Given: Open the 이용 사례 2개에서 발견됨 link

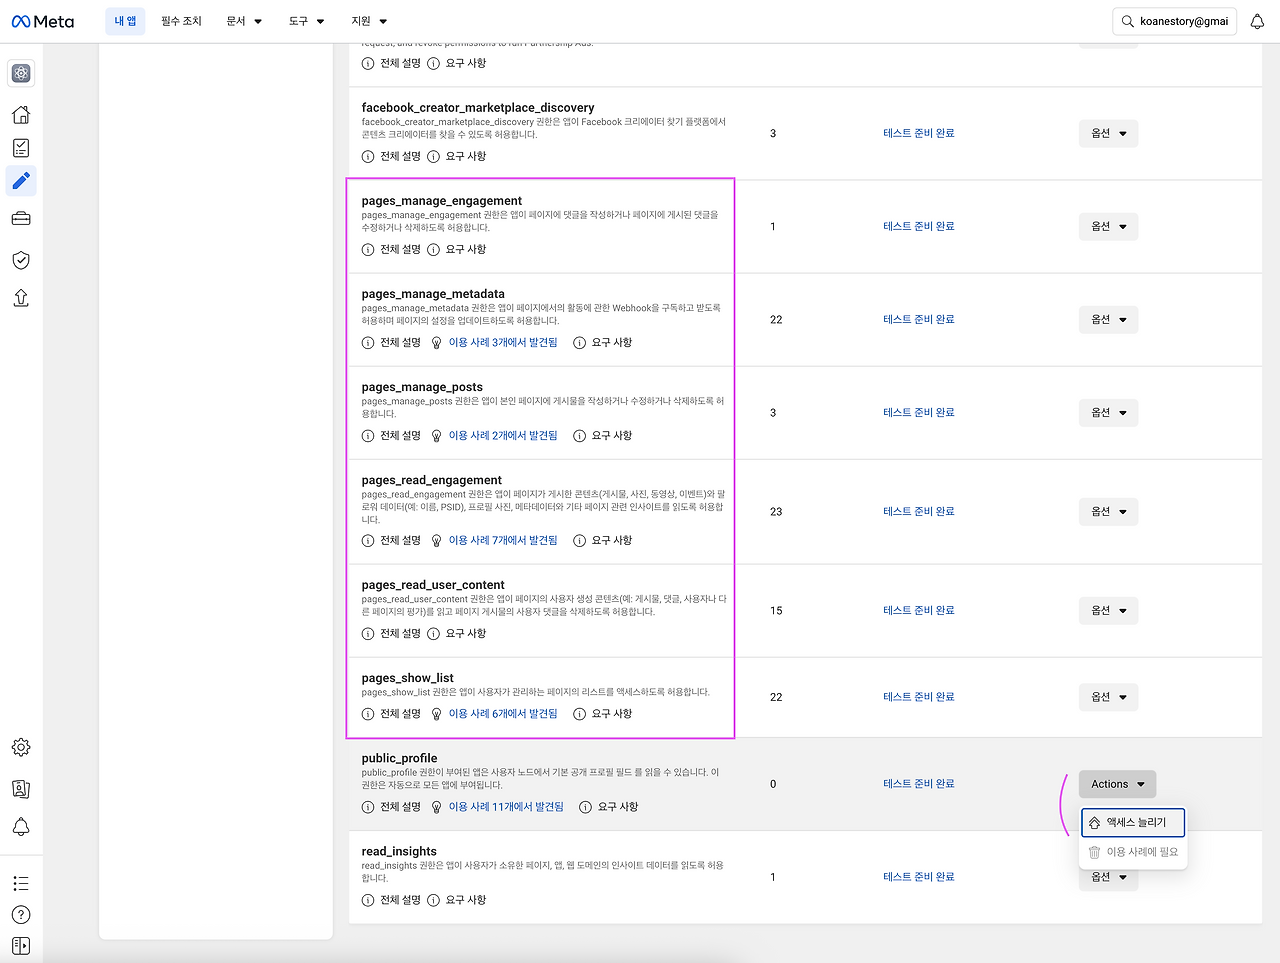Looking at the screenshot, I should (x=503, y=436).
